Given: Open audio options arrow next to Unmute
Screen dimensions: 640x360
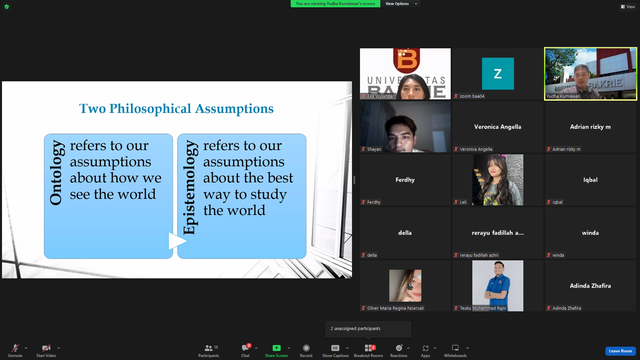Looking at the screenshot, I should pos(26,348).
